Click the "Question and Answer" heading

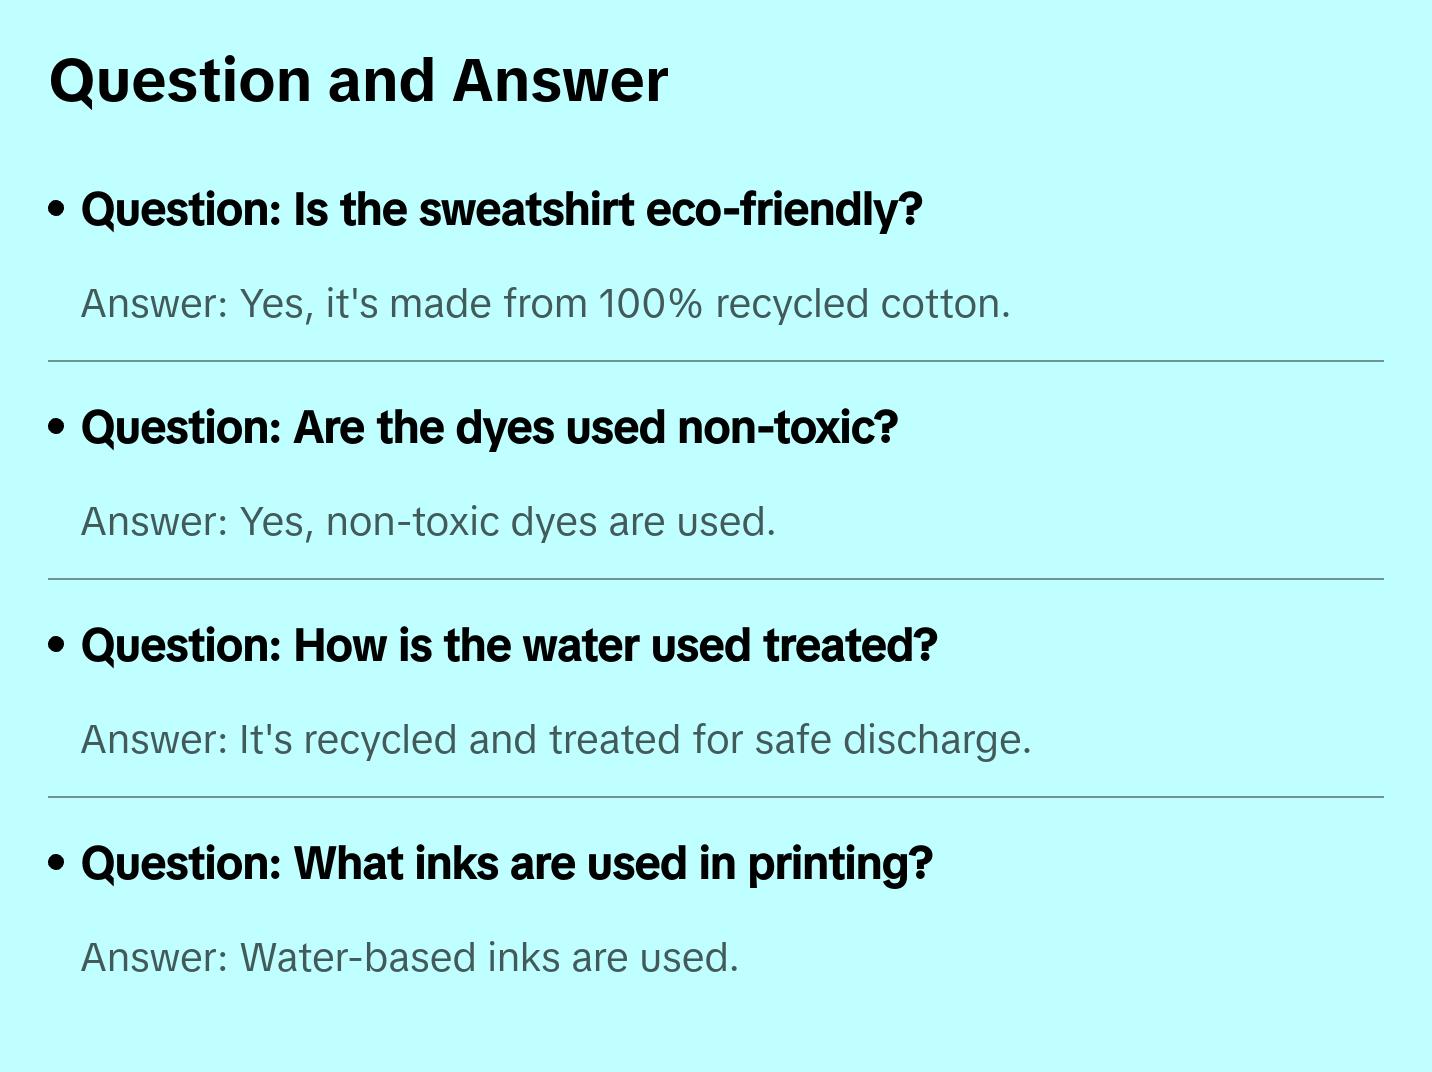pos(358,81)
